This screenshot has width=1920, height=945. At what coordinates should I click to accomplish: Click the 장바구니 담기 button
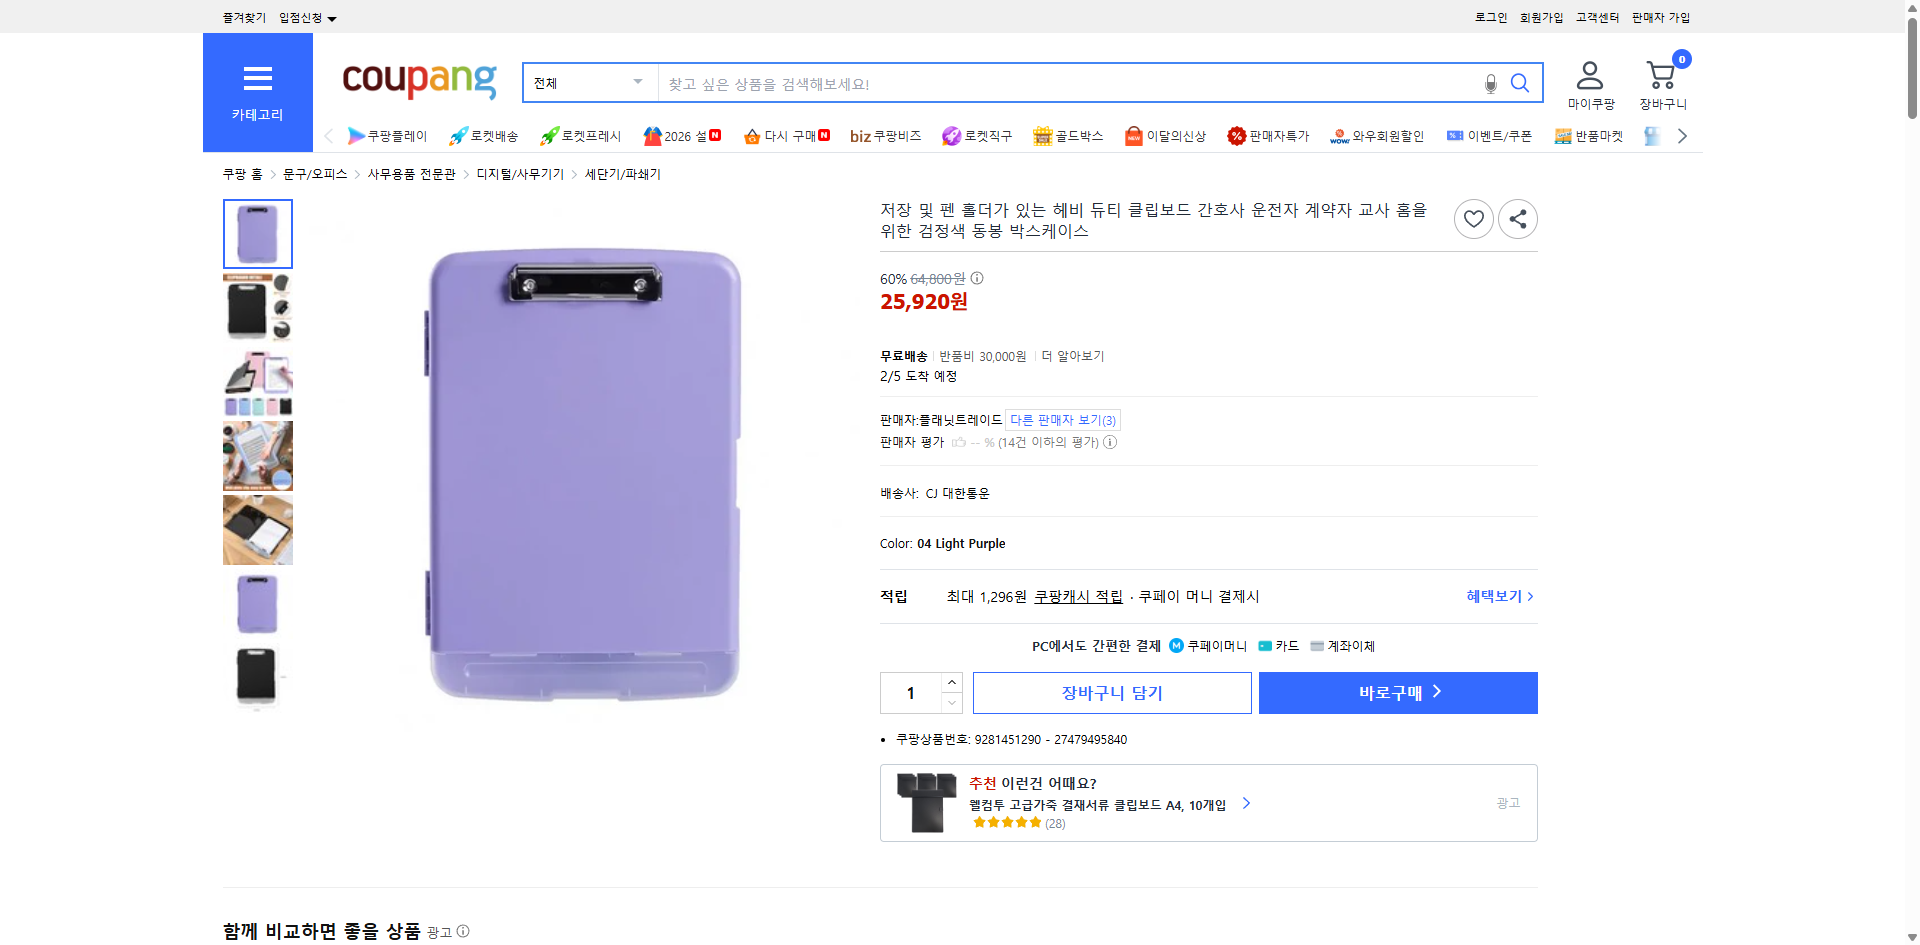(x=1110, y=692)
